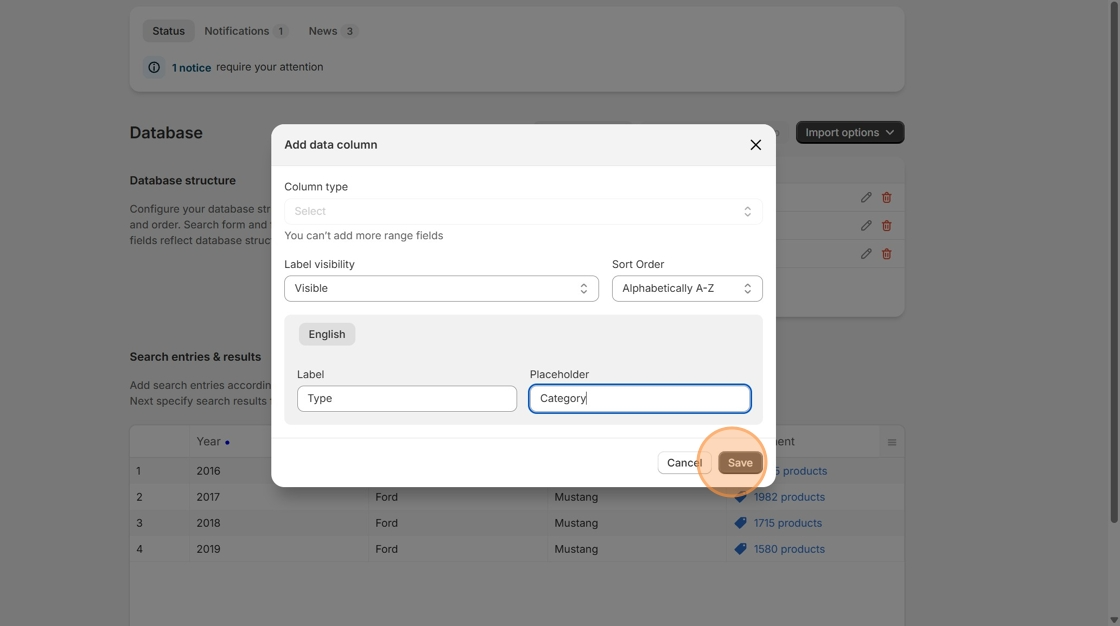Open the Label visibility dropdown

tap(441, 289)
